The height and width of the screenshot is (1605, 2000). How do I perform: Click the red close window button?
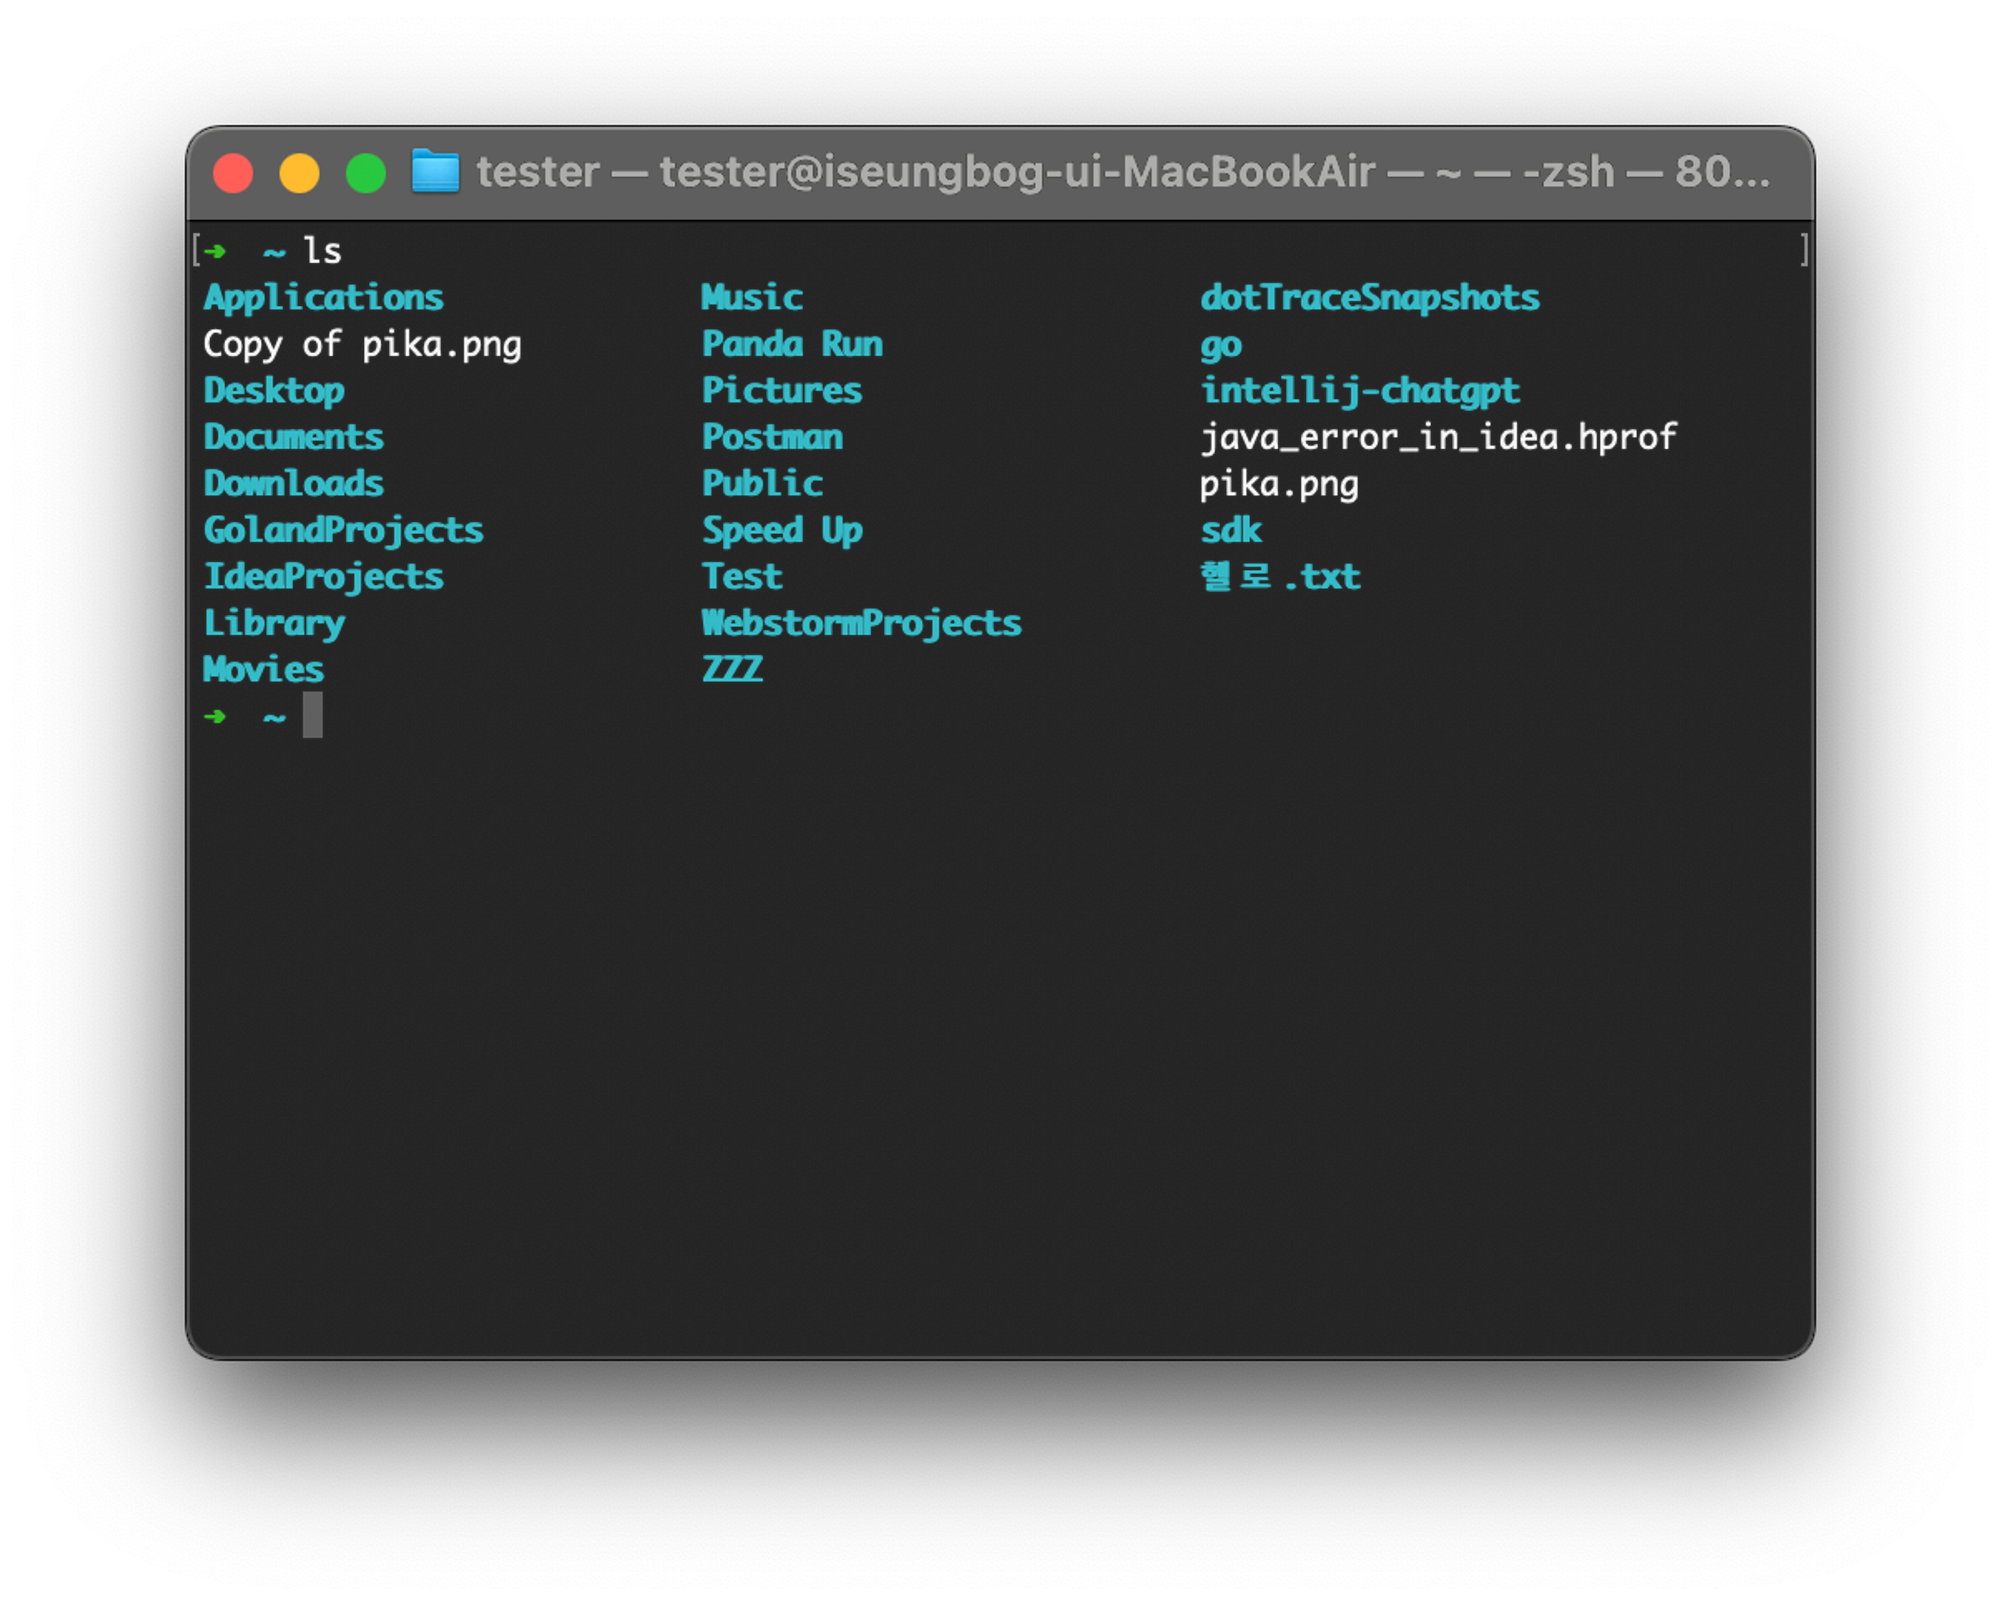233,173
